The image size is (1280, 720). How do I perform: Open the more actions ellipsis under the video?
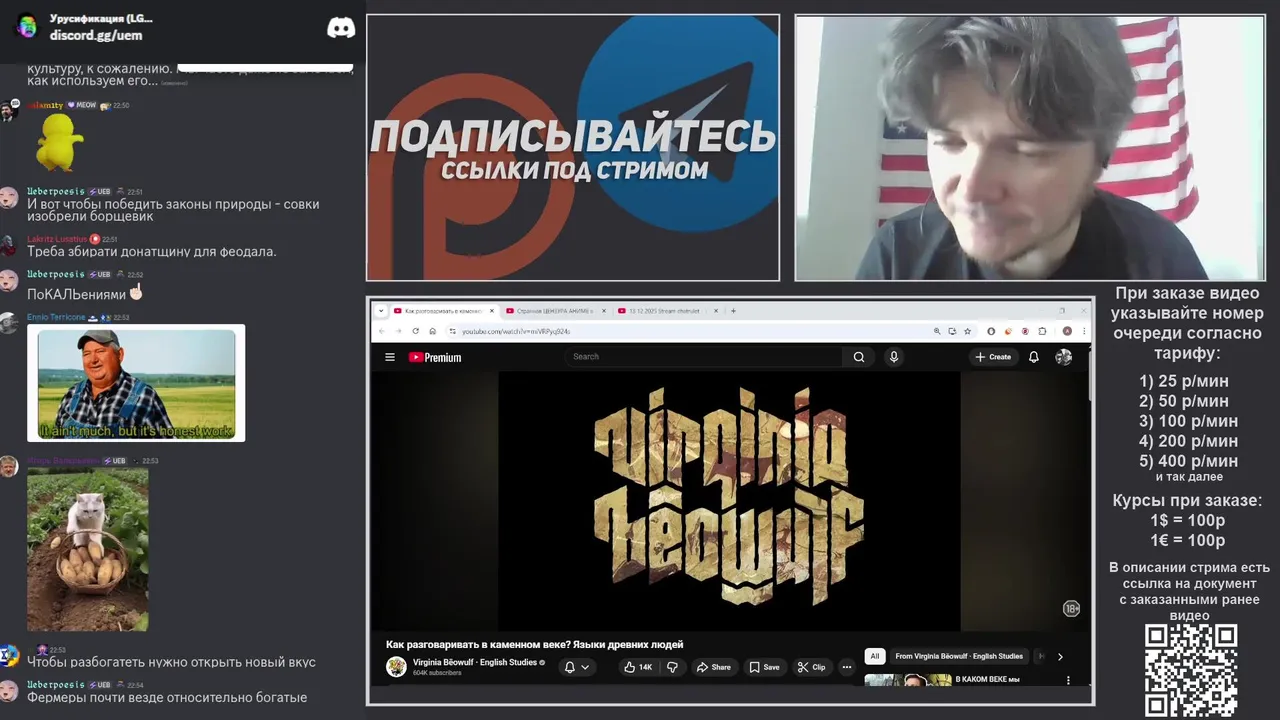tap(846, 667)
